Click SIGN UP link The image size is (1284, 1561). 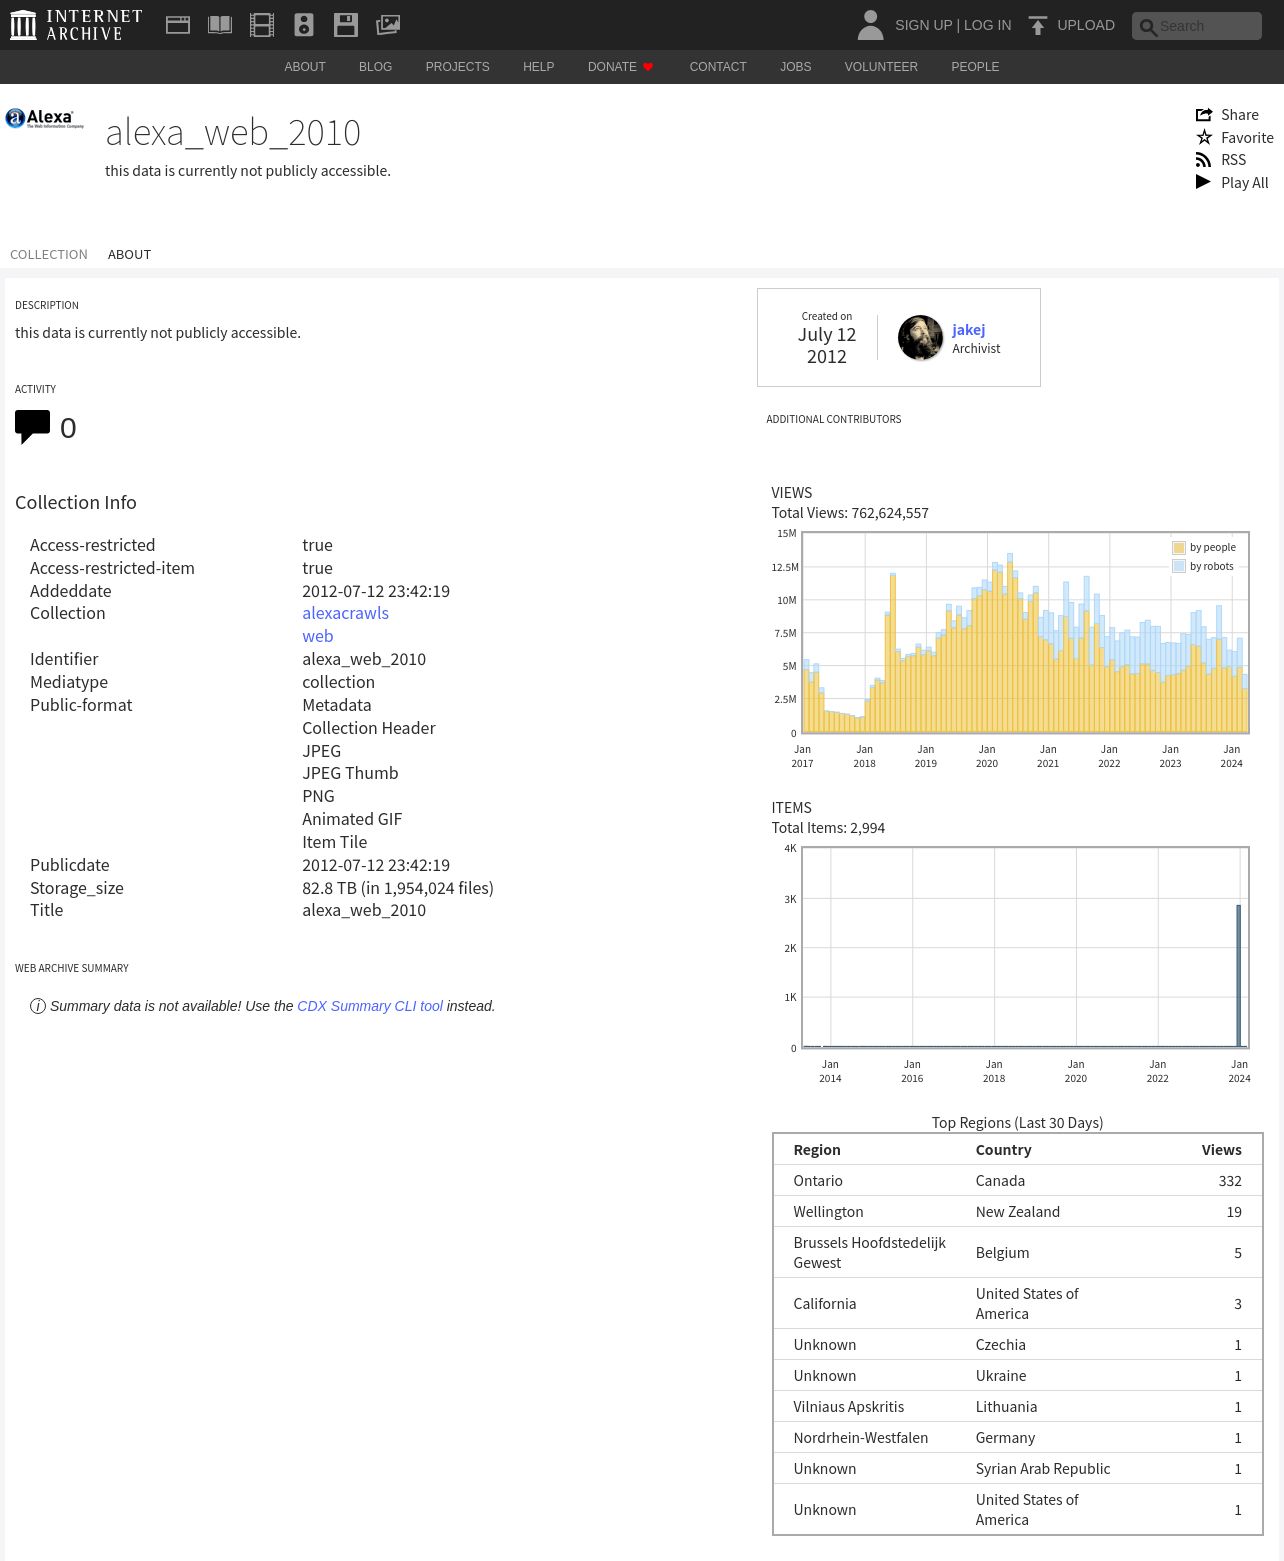(x=923, y=25)
